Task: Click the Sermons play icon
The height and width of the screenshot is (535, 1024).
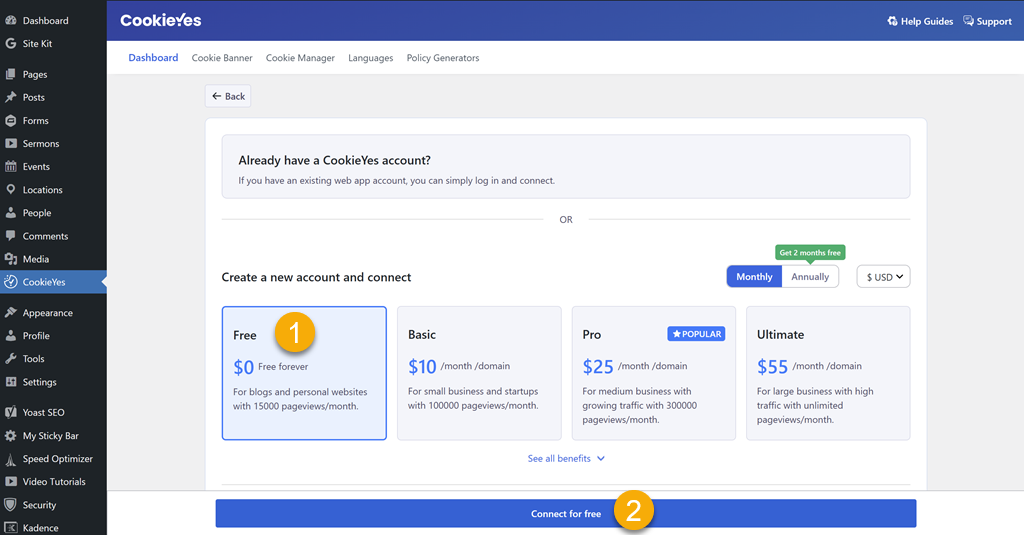Action: tap(10, 143)
